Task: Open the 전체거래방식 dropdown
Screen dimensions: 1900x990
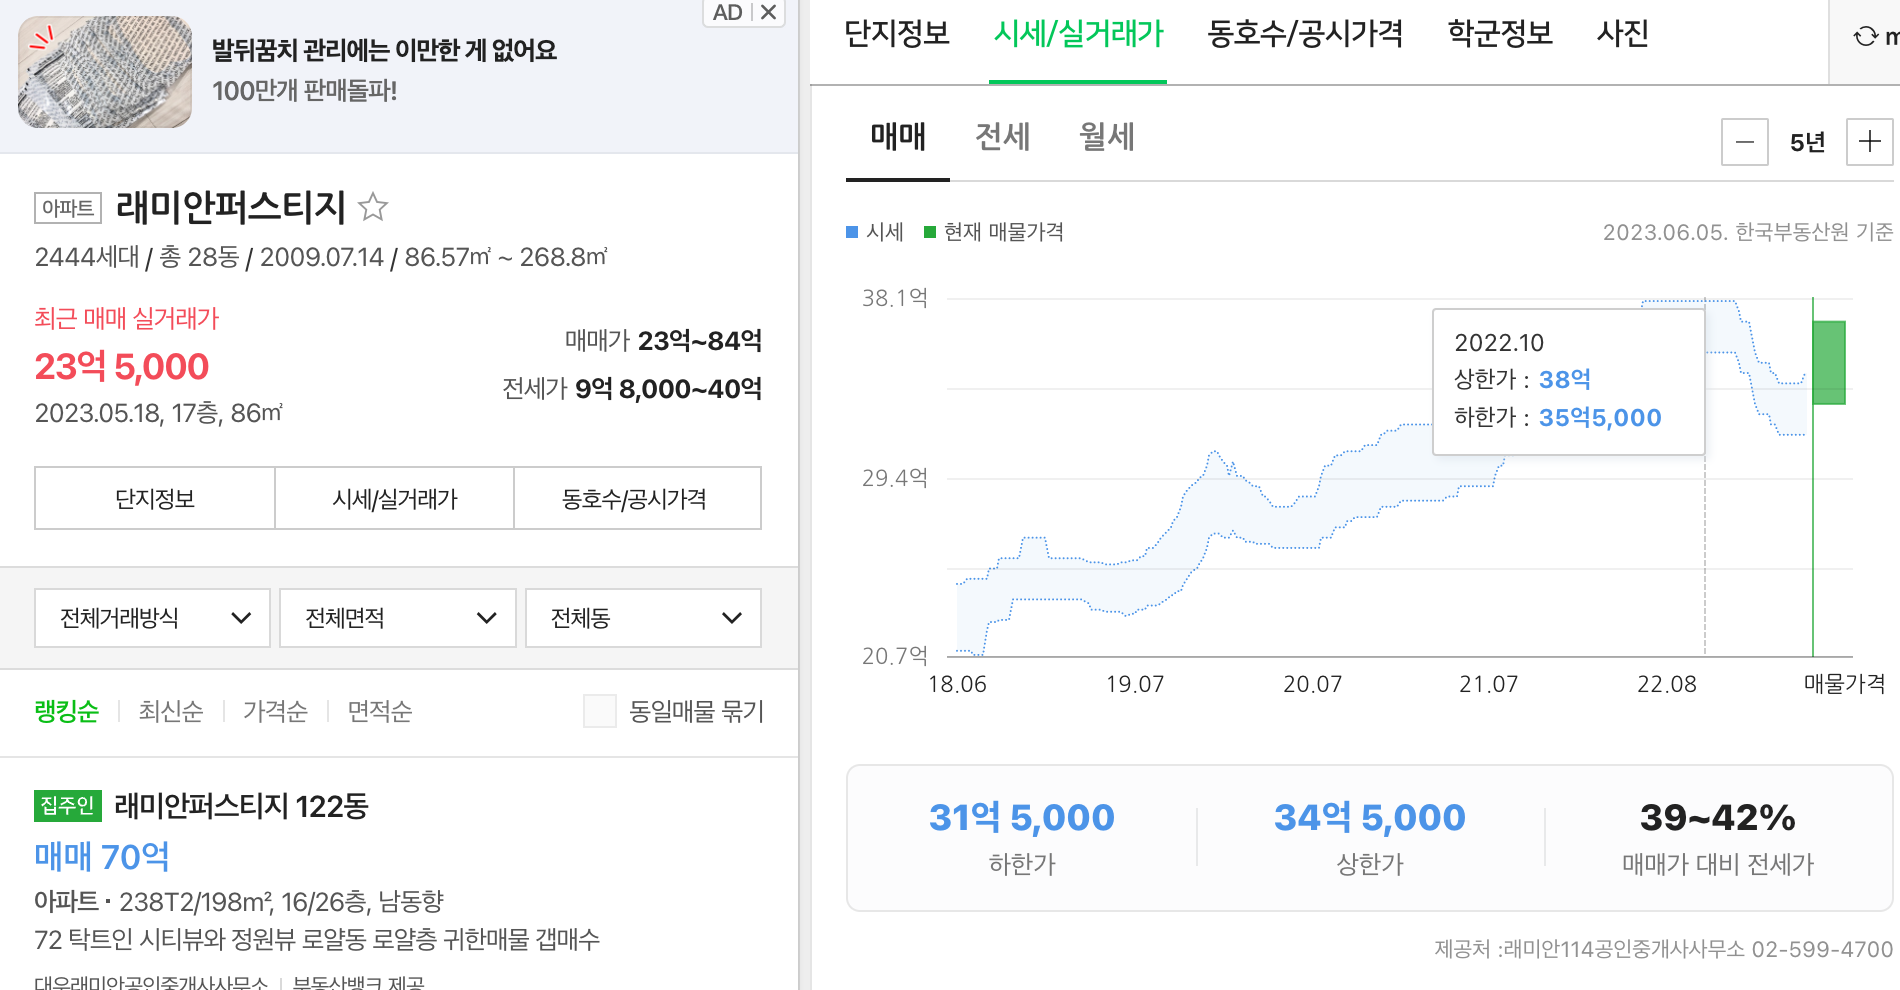Action: (x=153, y=618)
